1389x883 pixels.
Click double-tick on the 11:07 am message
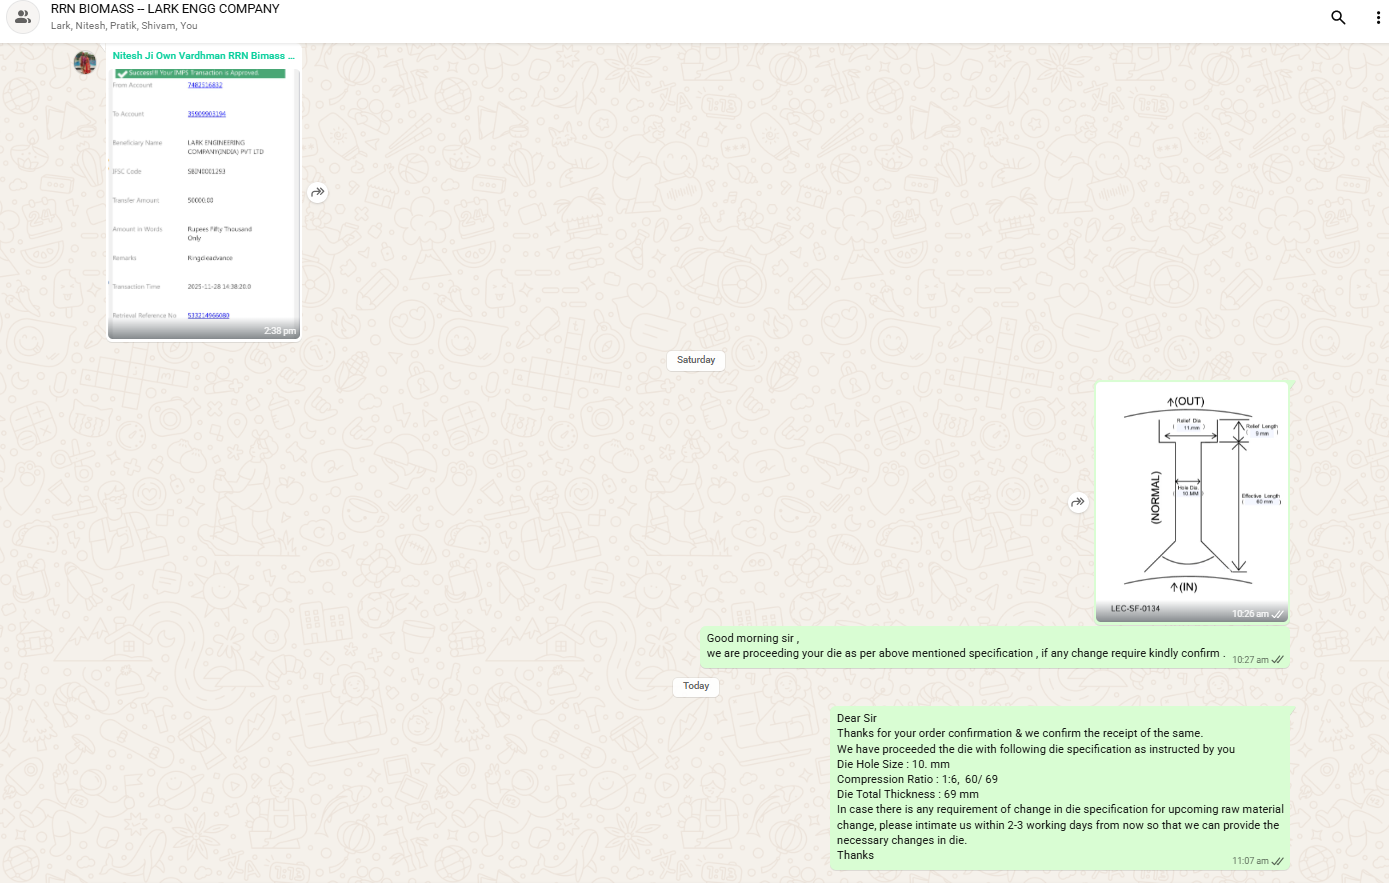1278,861
